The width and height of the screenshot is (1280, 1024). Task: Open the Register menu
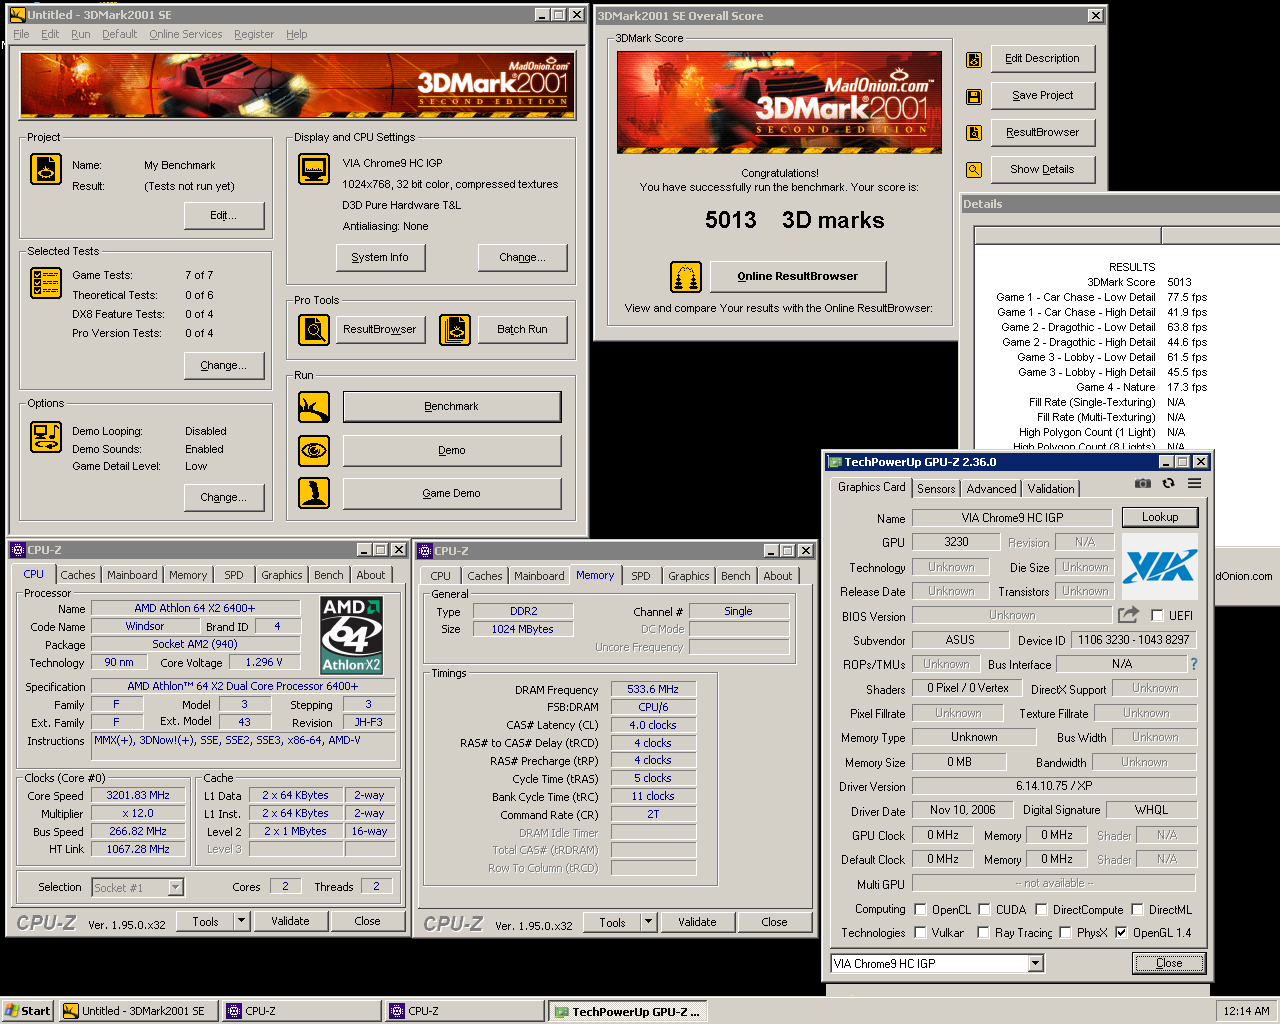click(254, 34)
